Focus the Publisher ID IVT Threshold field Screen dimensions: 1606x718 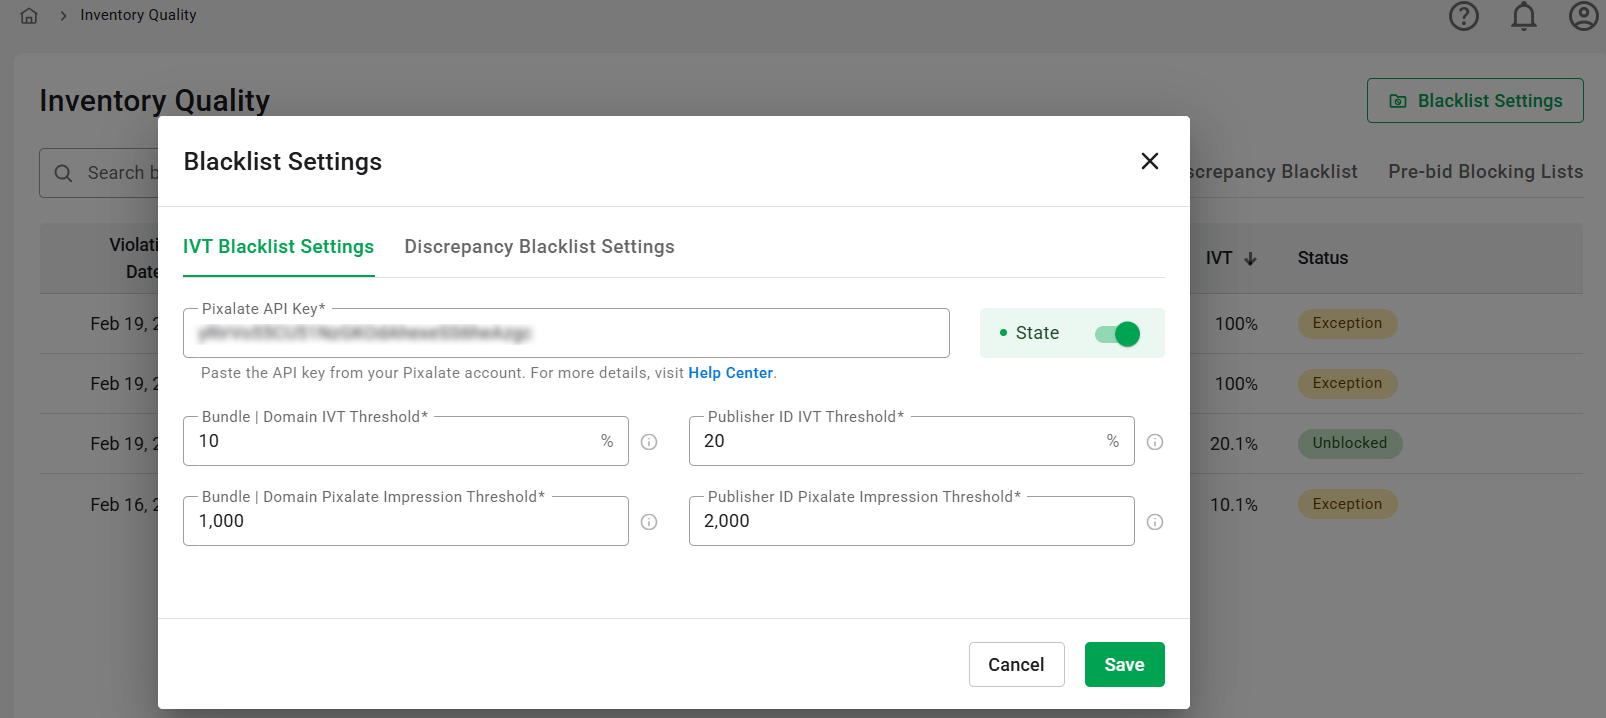[900, 442]
